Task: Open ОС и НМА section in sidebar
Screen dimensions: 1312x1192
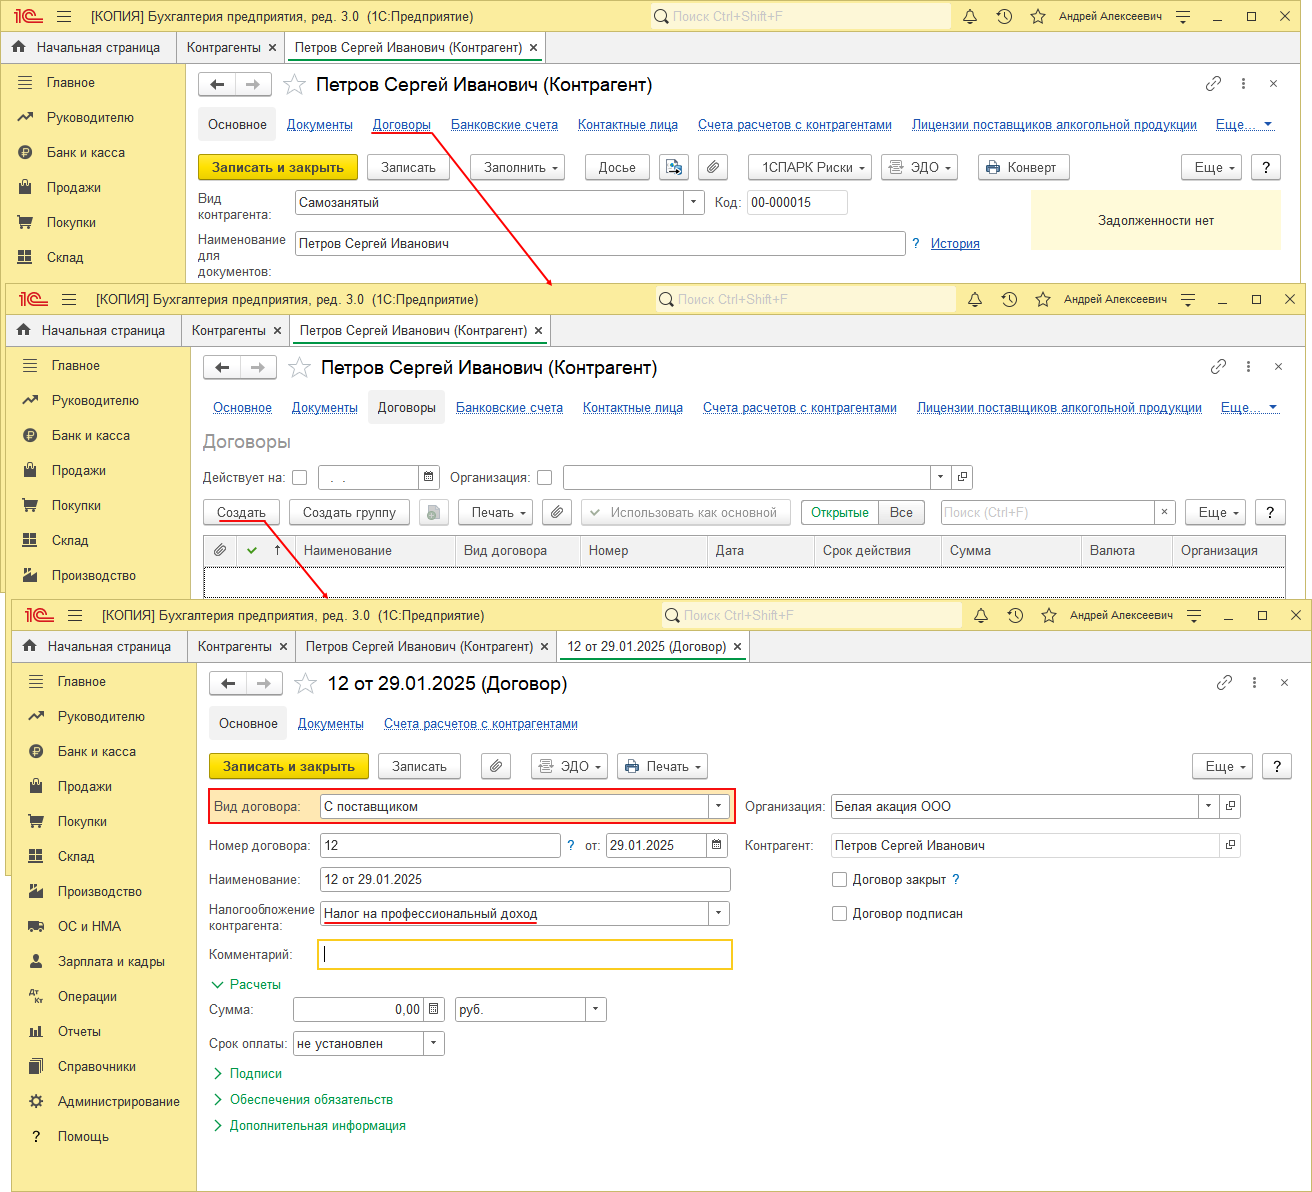Action: pos(89,926)
